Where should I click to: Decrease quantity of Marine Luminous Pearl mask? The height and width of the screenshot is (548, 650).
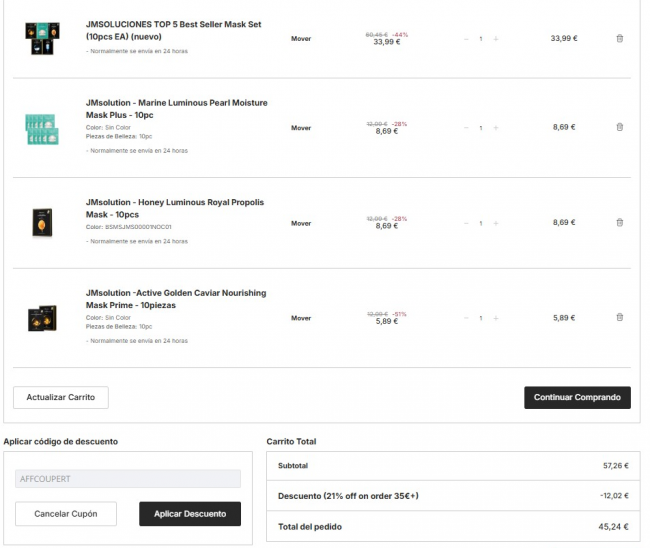tap(465, 128)
